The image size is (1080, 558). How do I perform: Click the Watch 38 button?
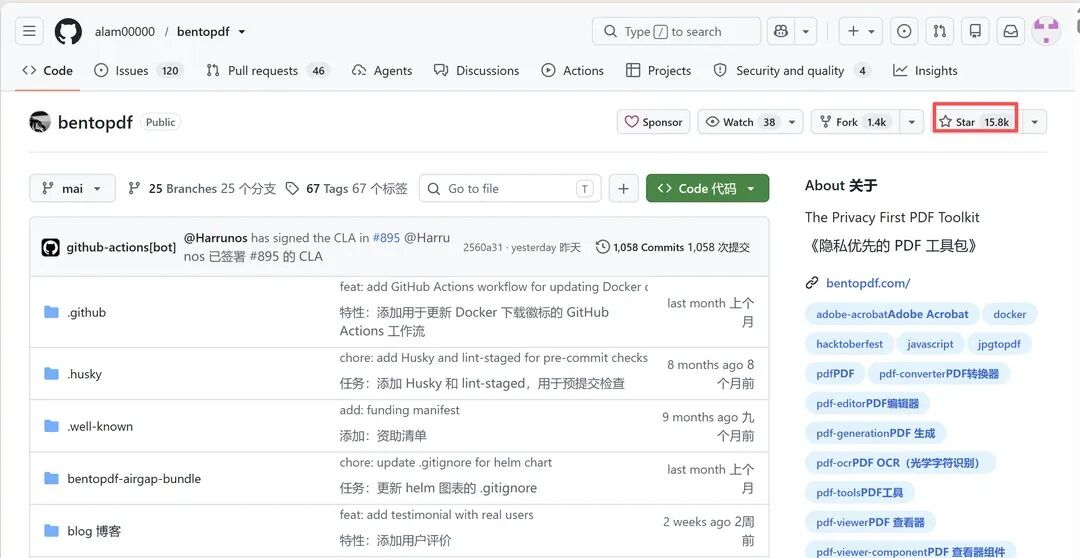pyautogui.click(x=750, y=122)
